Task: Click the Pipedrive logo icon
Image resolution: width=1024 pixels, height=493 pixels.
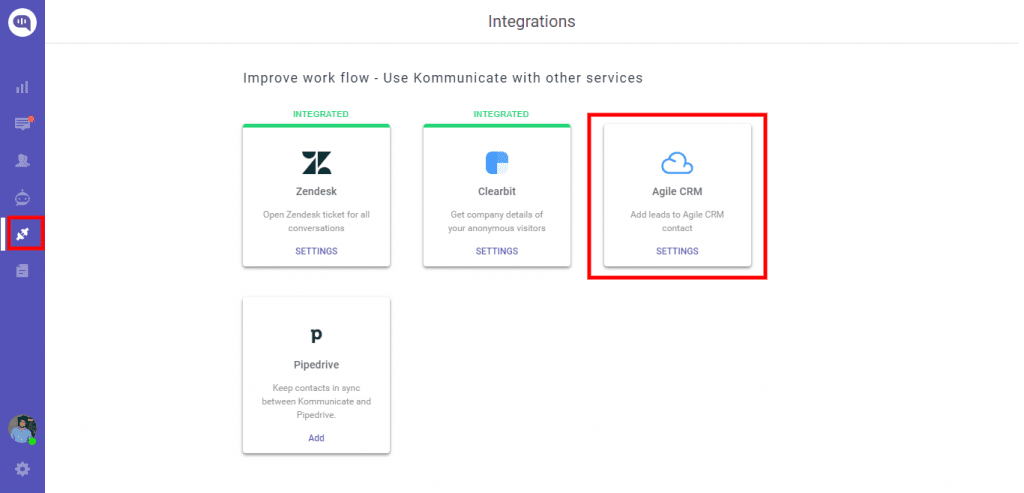Action: 316,336
